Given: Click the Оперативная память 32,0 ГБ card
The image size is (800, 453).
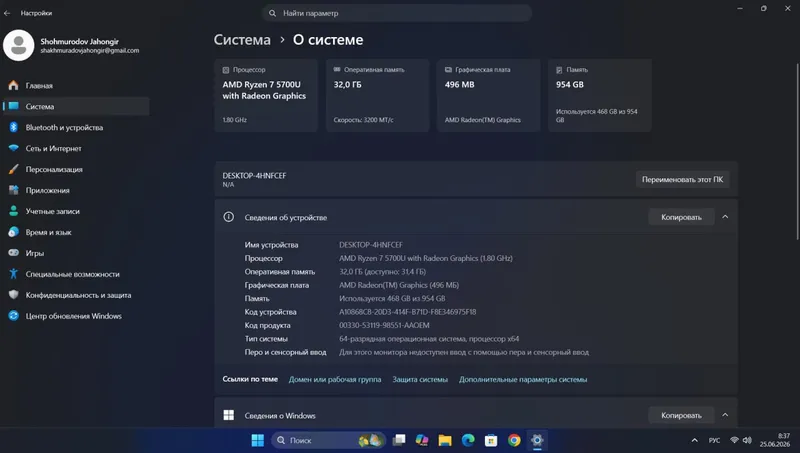Looking at the screenshot, I should (378, 95).
